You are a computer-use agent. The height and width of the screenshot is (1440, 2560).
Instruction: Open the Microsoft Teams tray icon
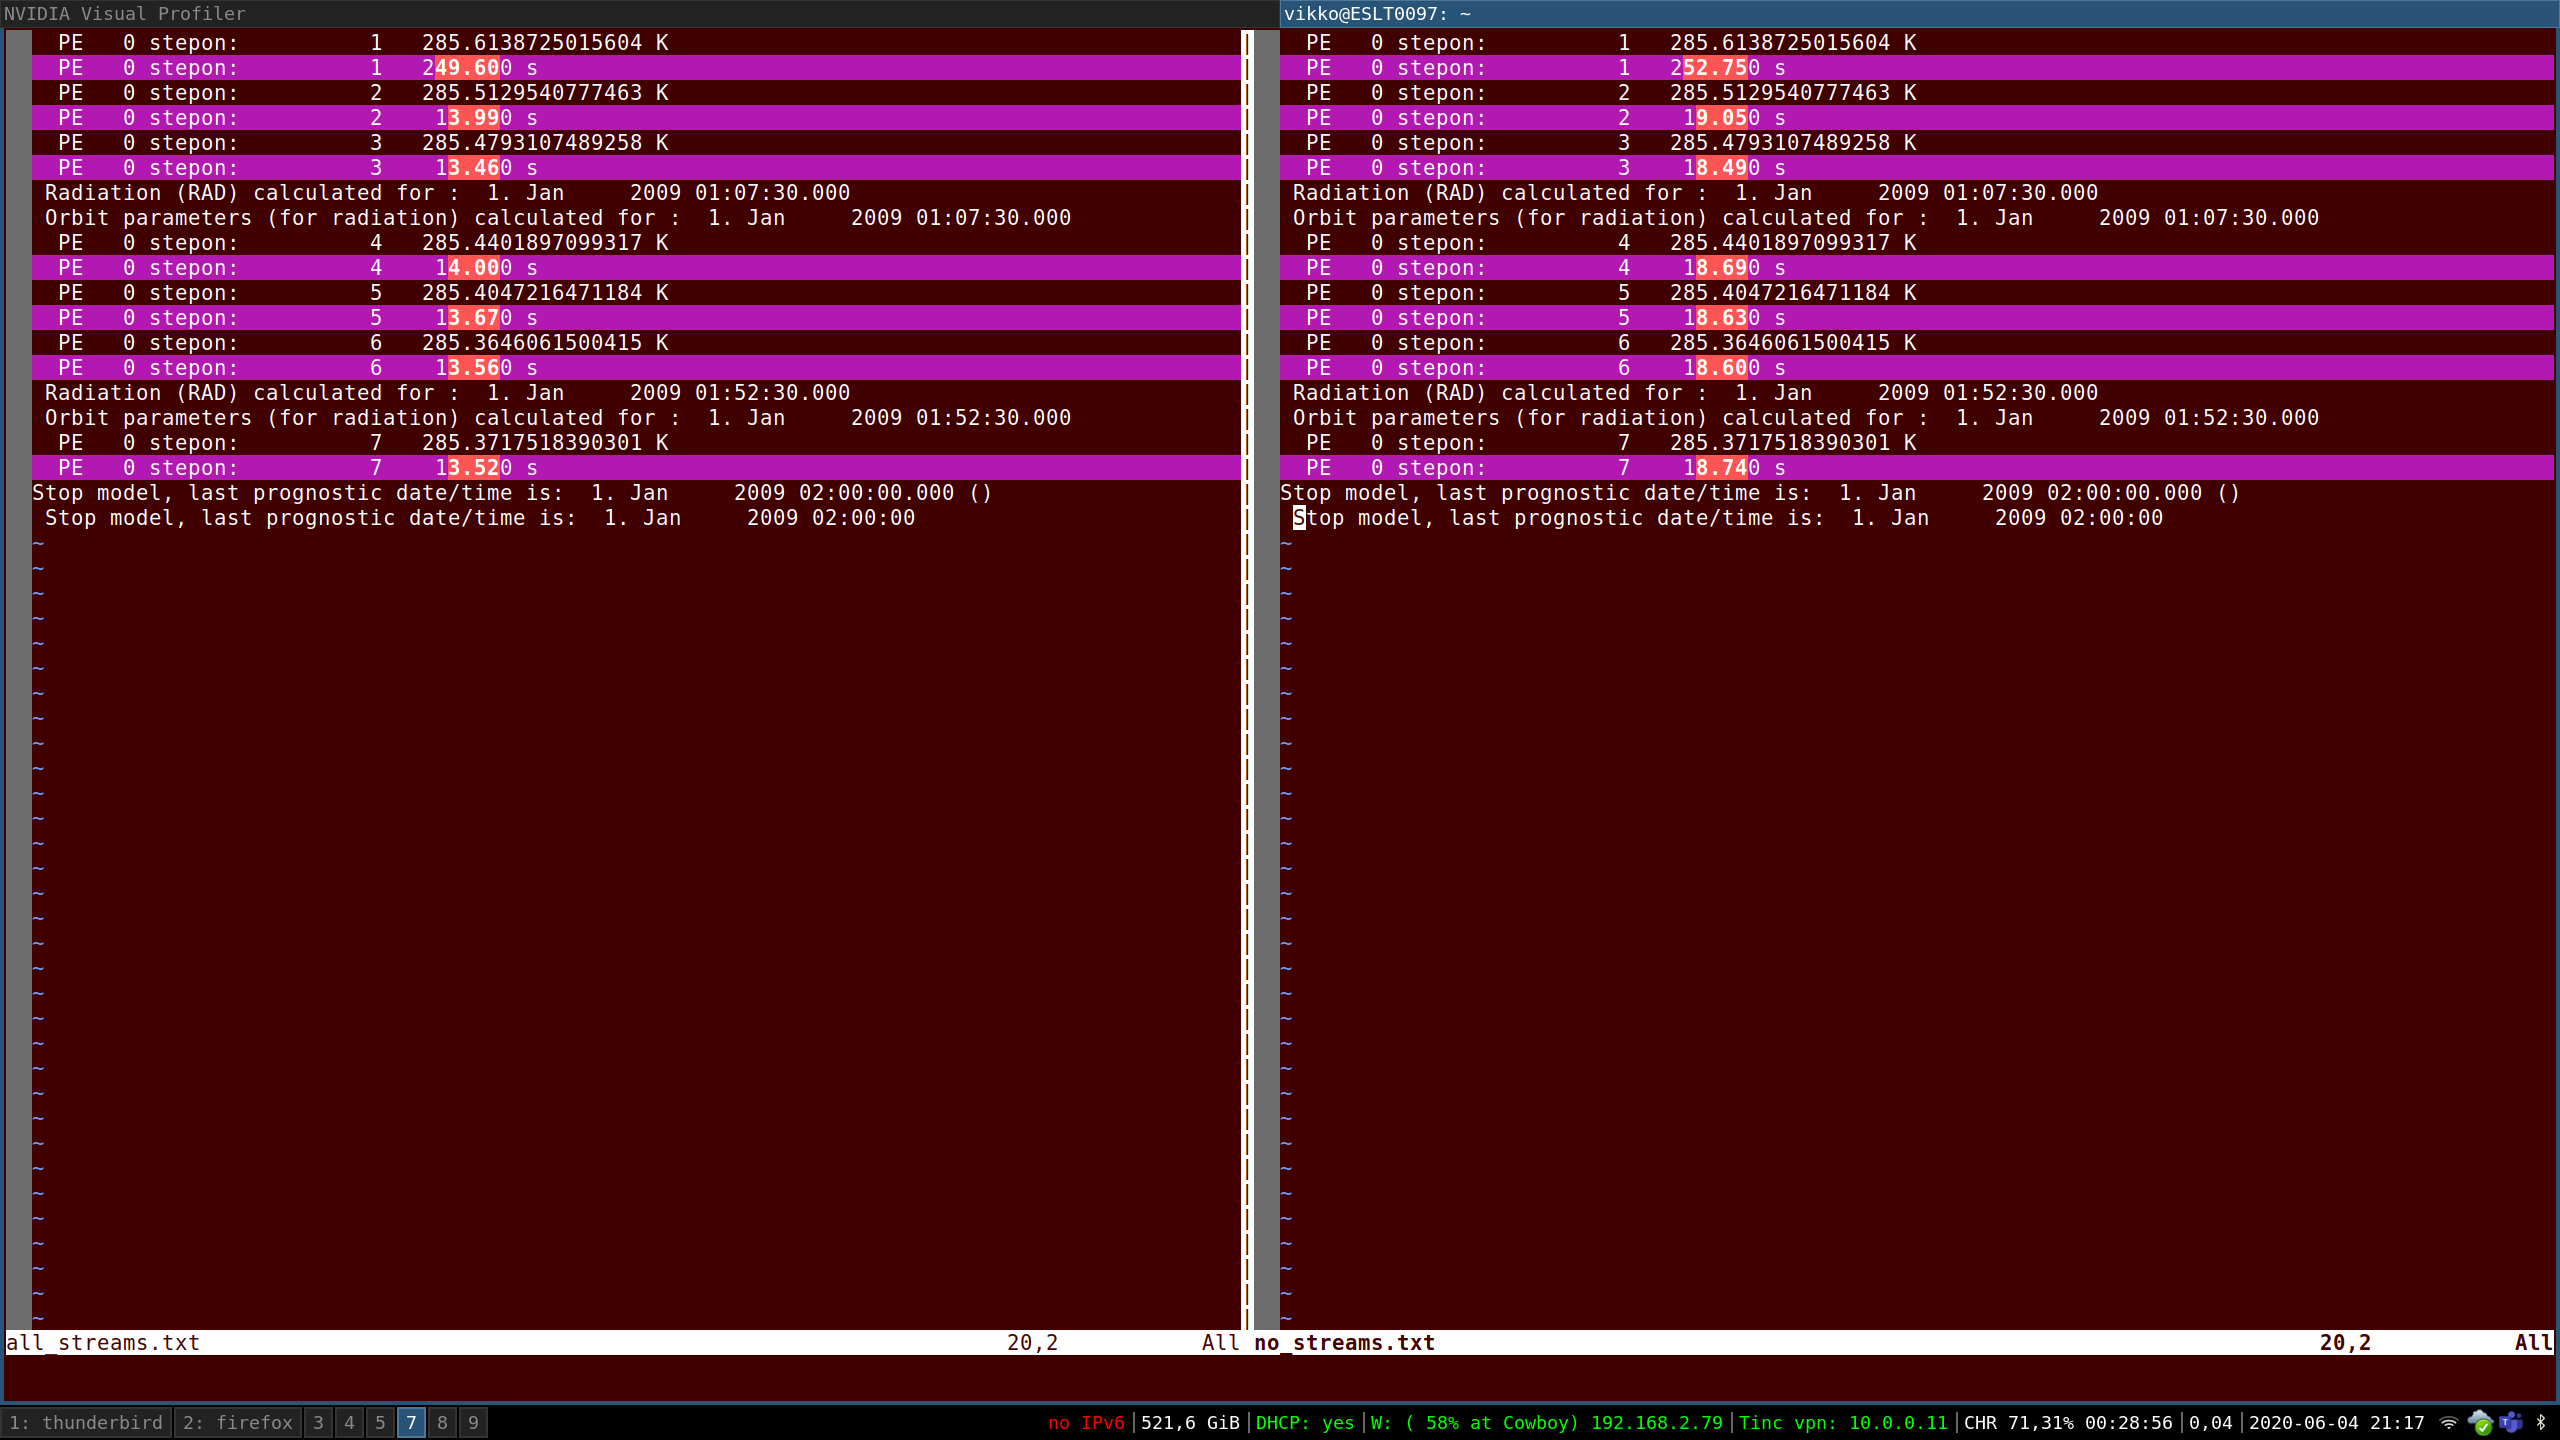2511,1422
